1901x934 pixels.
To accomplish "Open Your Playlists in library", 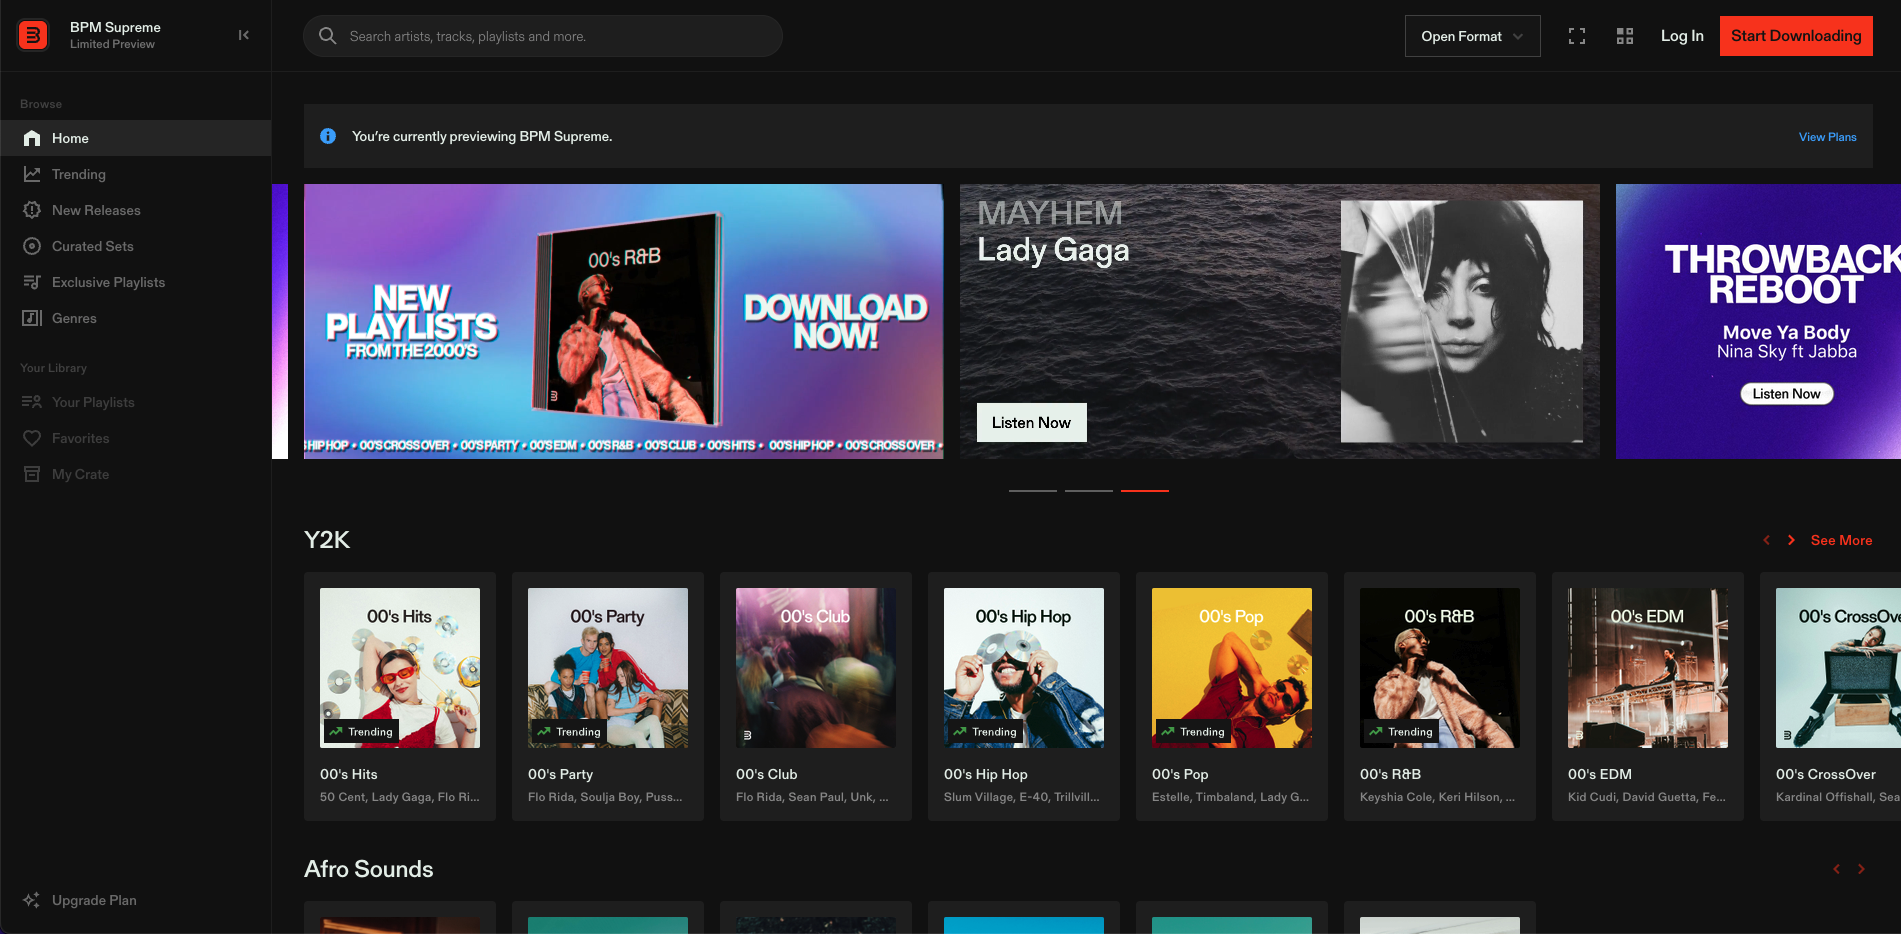I will point(136,402).
